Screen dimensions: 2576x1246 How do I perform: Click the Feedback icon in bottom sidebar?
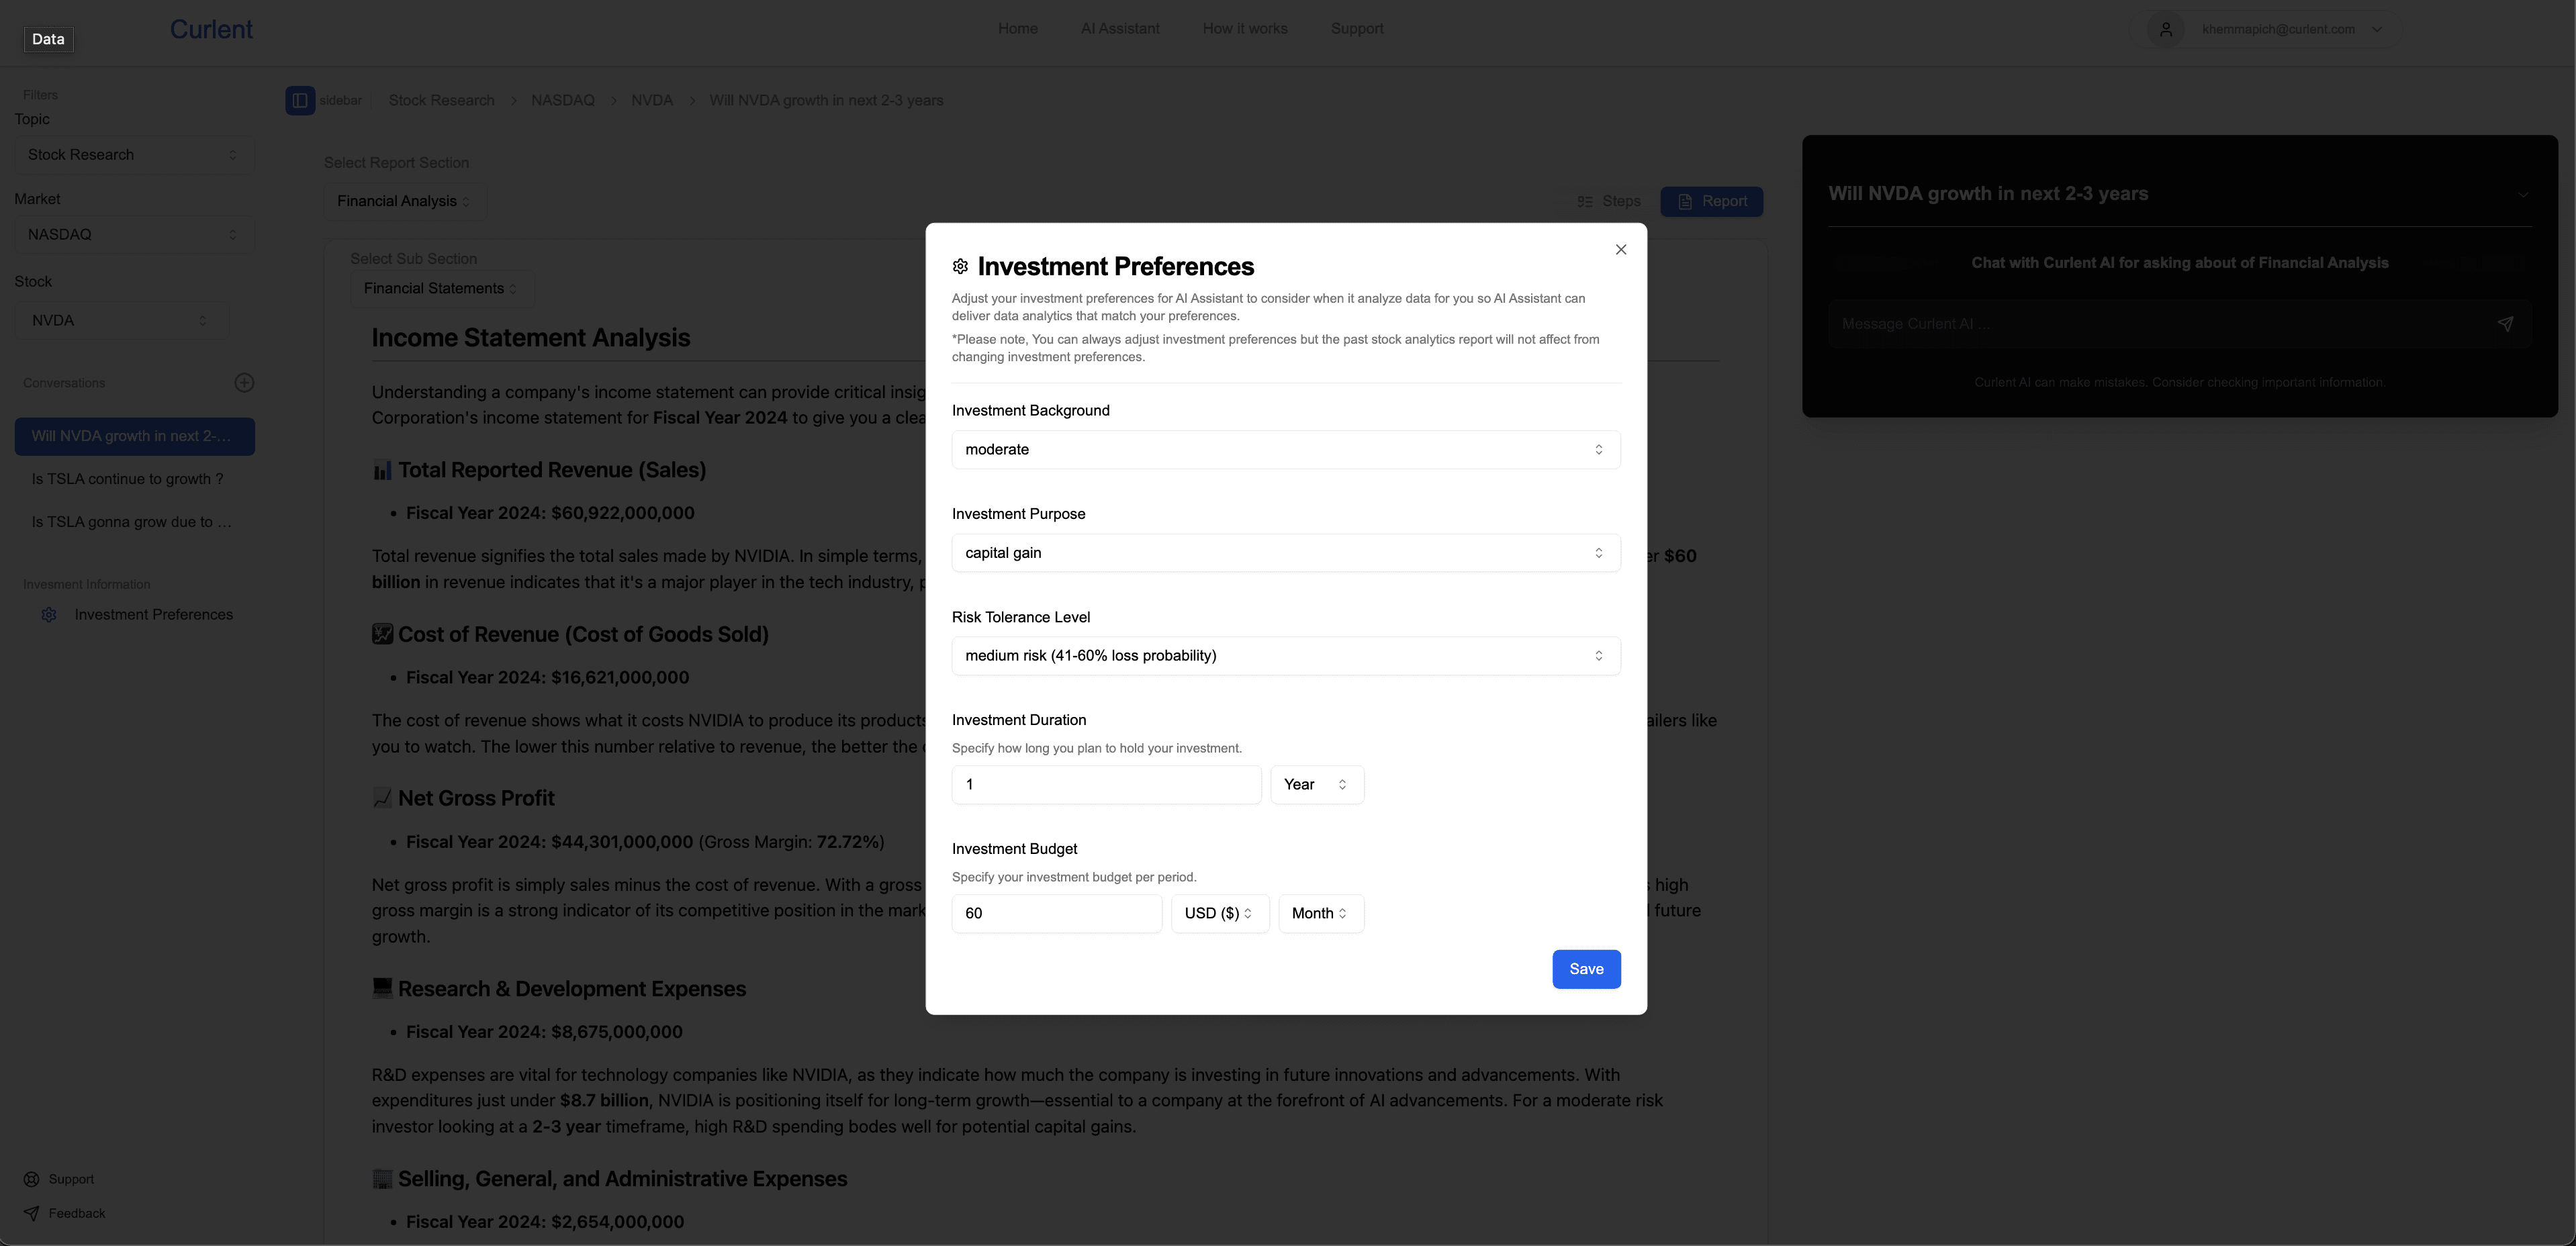(x=31, y=1213)
